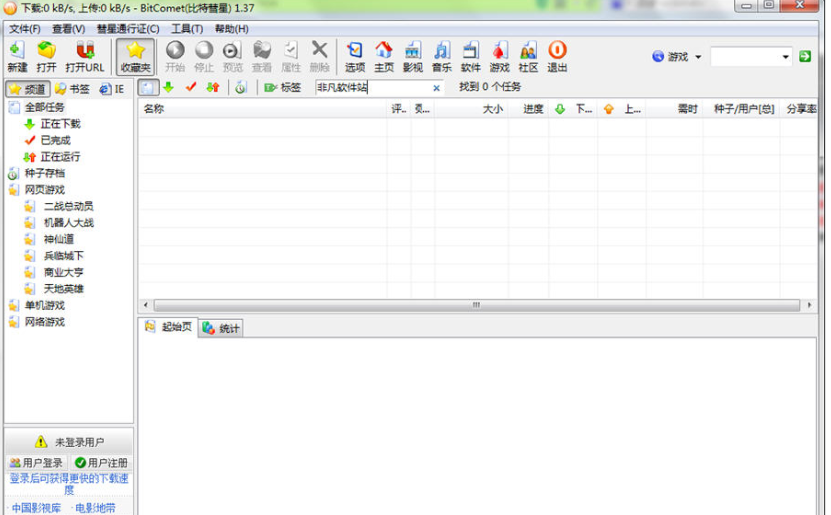Open the 查看(V) menu

tap(68, 29)
